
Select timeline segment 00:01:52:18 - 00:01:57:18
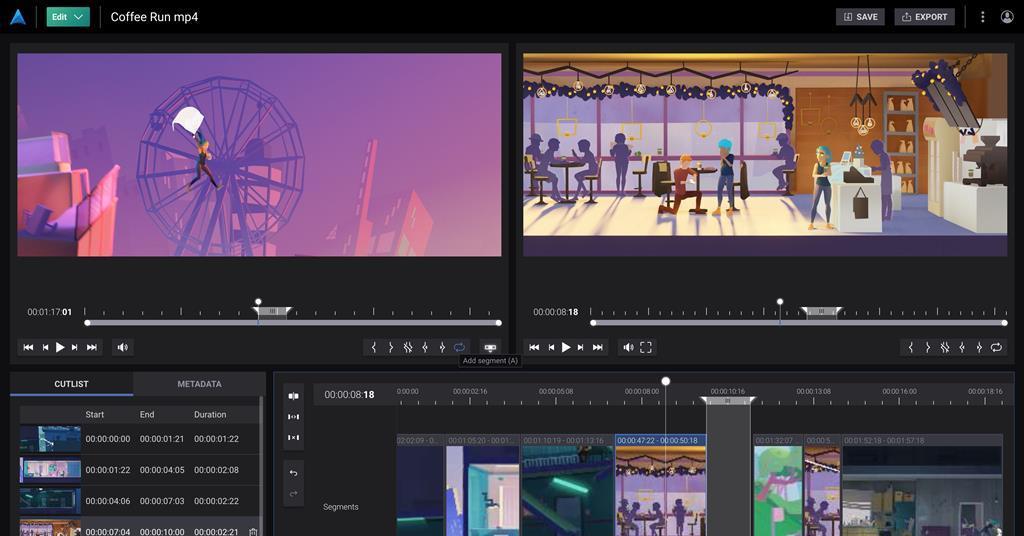(922, 487)
